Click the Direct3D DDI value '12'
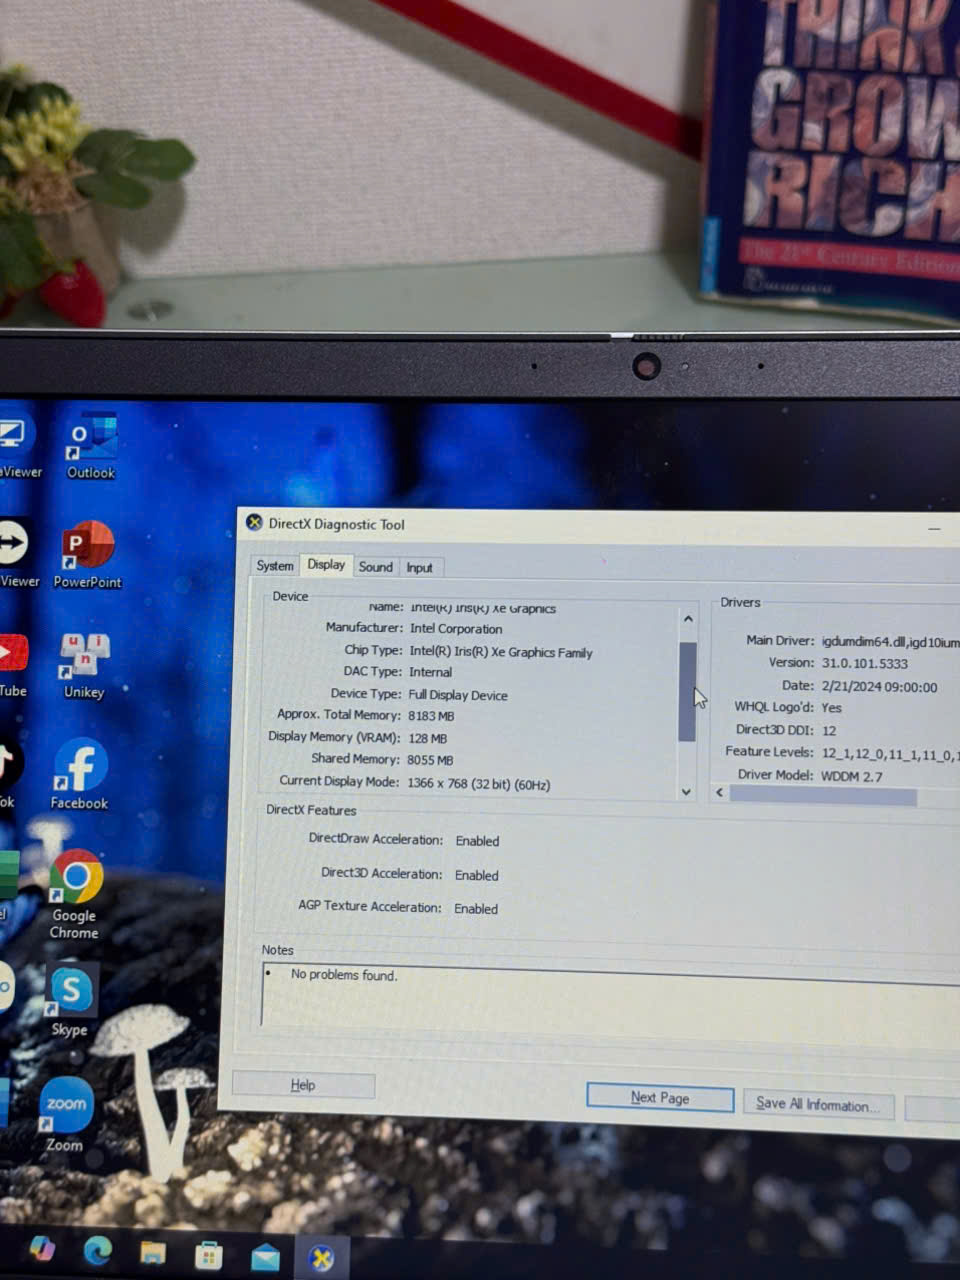 point(829,731)
